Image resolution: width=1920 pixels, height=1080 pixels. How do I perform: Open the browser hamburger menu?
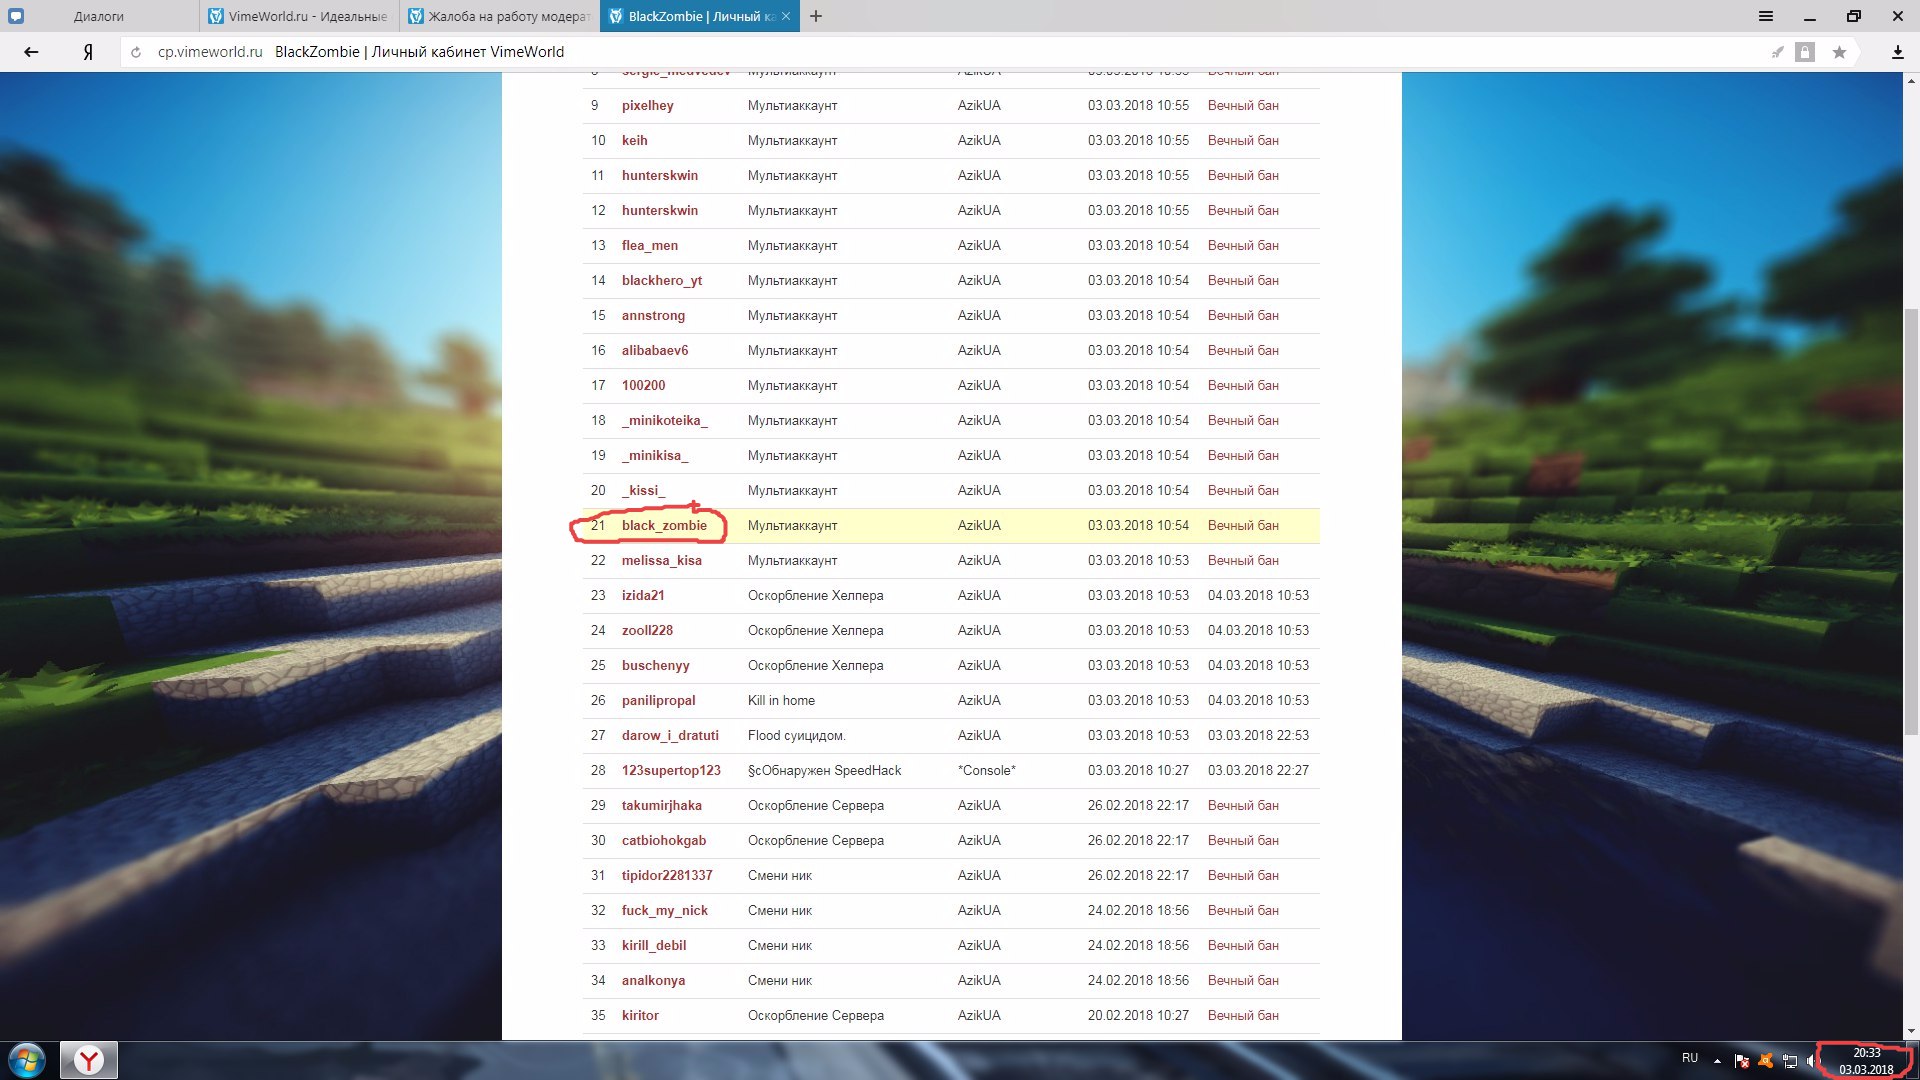(1766, 16)
